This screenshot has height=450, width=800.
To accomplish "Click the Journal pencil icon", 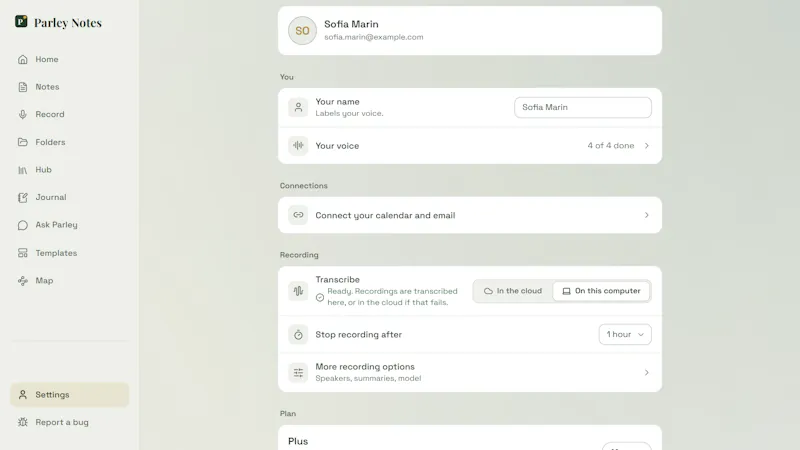I will click(22, 197).
